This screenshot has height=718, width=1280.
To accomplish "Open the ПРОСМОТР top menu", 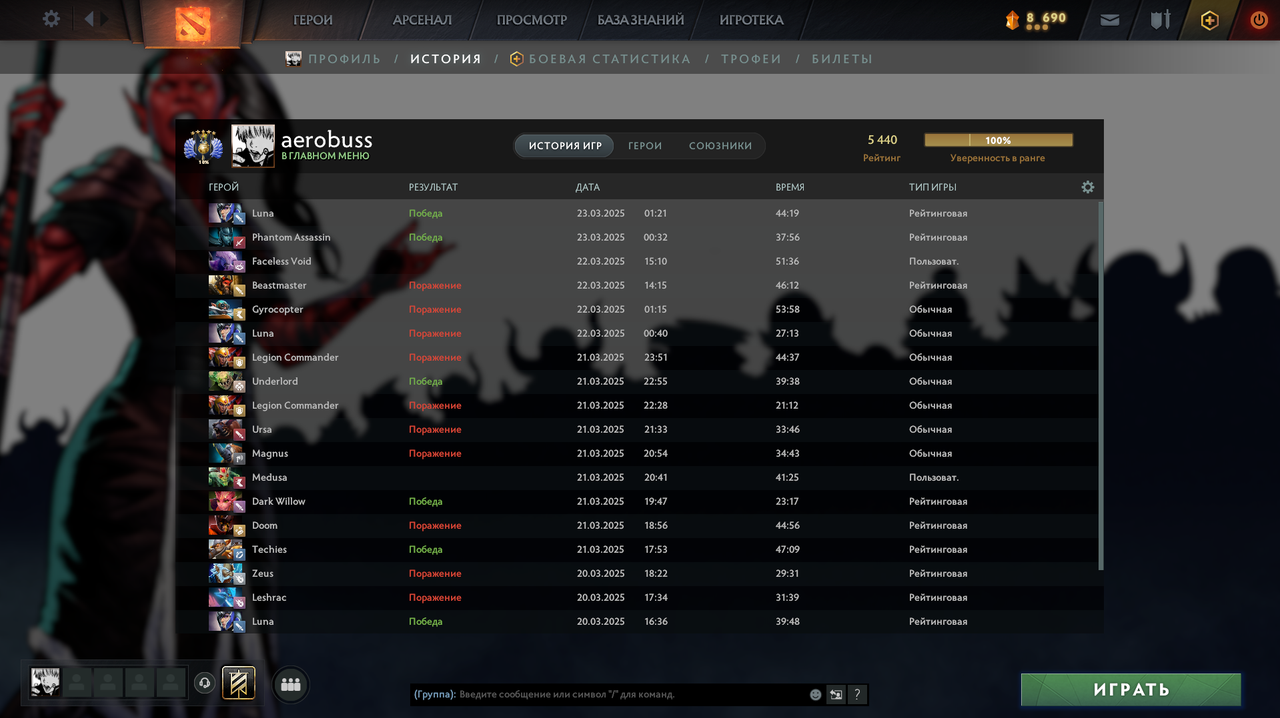I will click(x=532, y=20).
